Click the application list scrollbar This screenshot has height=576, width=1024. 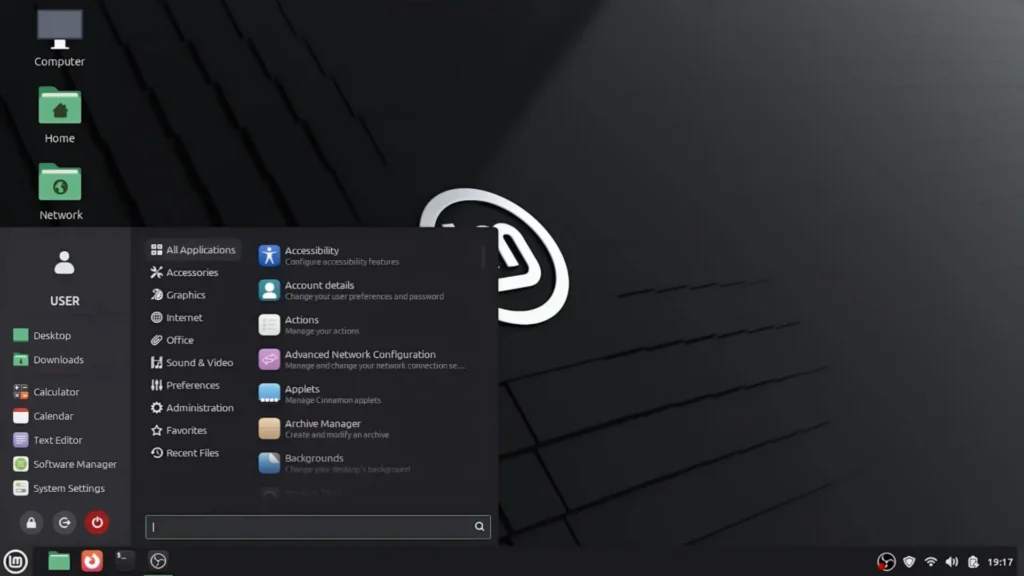tap(483, 257)
